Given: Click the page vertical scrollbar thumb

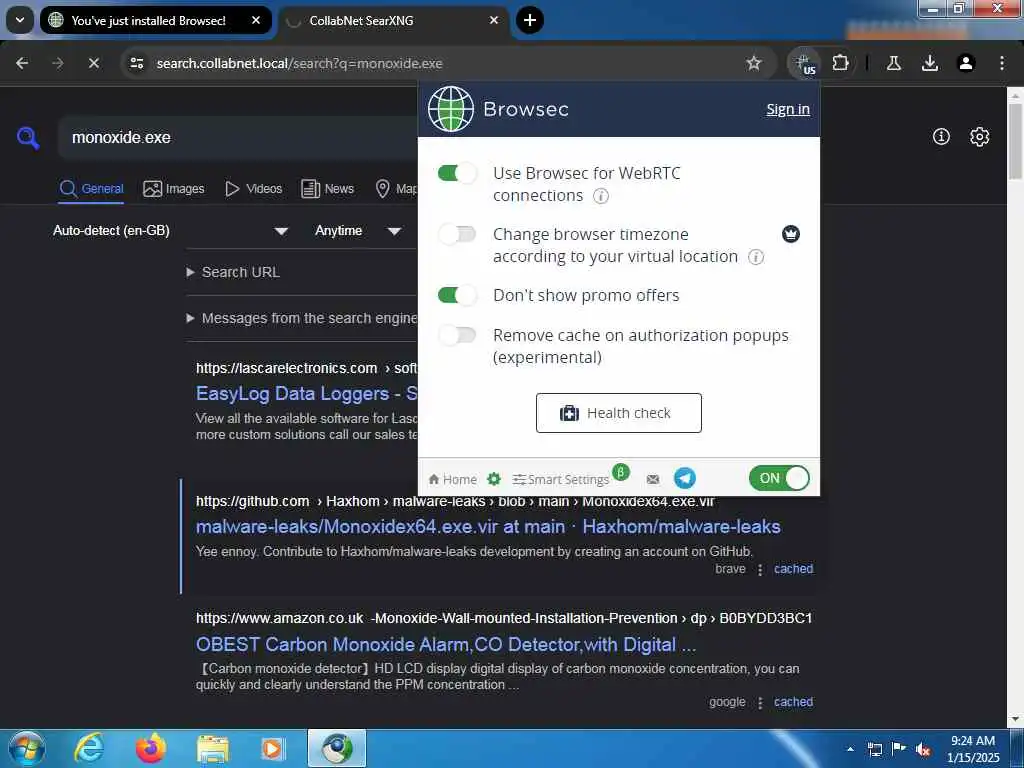Looking at the screenshot, I should (x=1015, y=140).
